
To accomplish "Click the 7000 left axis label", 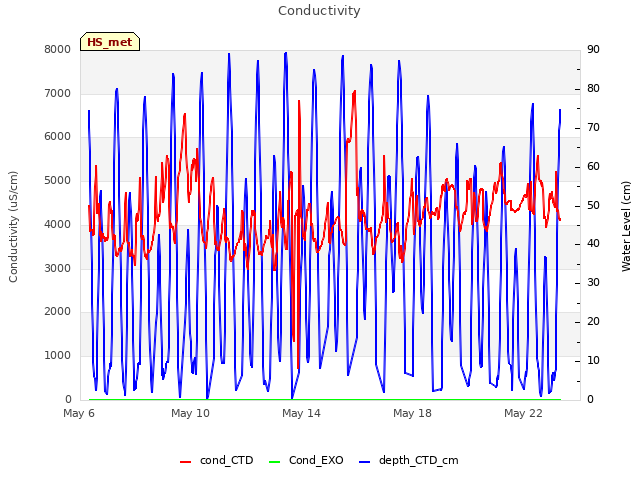I will tap(58, 93).
